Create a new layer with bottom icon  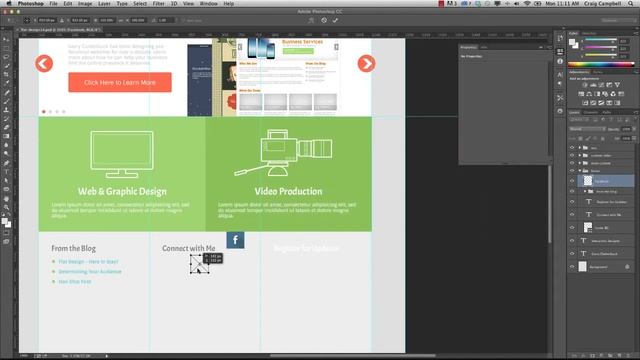(620, 356)
